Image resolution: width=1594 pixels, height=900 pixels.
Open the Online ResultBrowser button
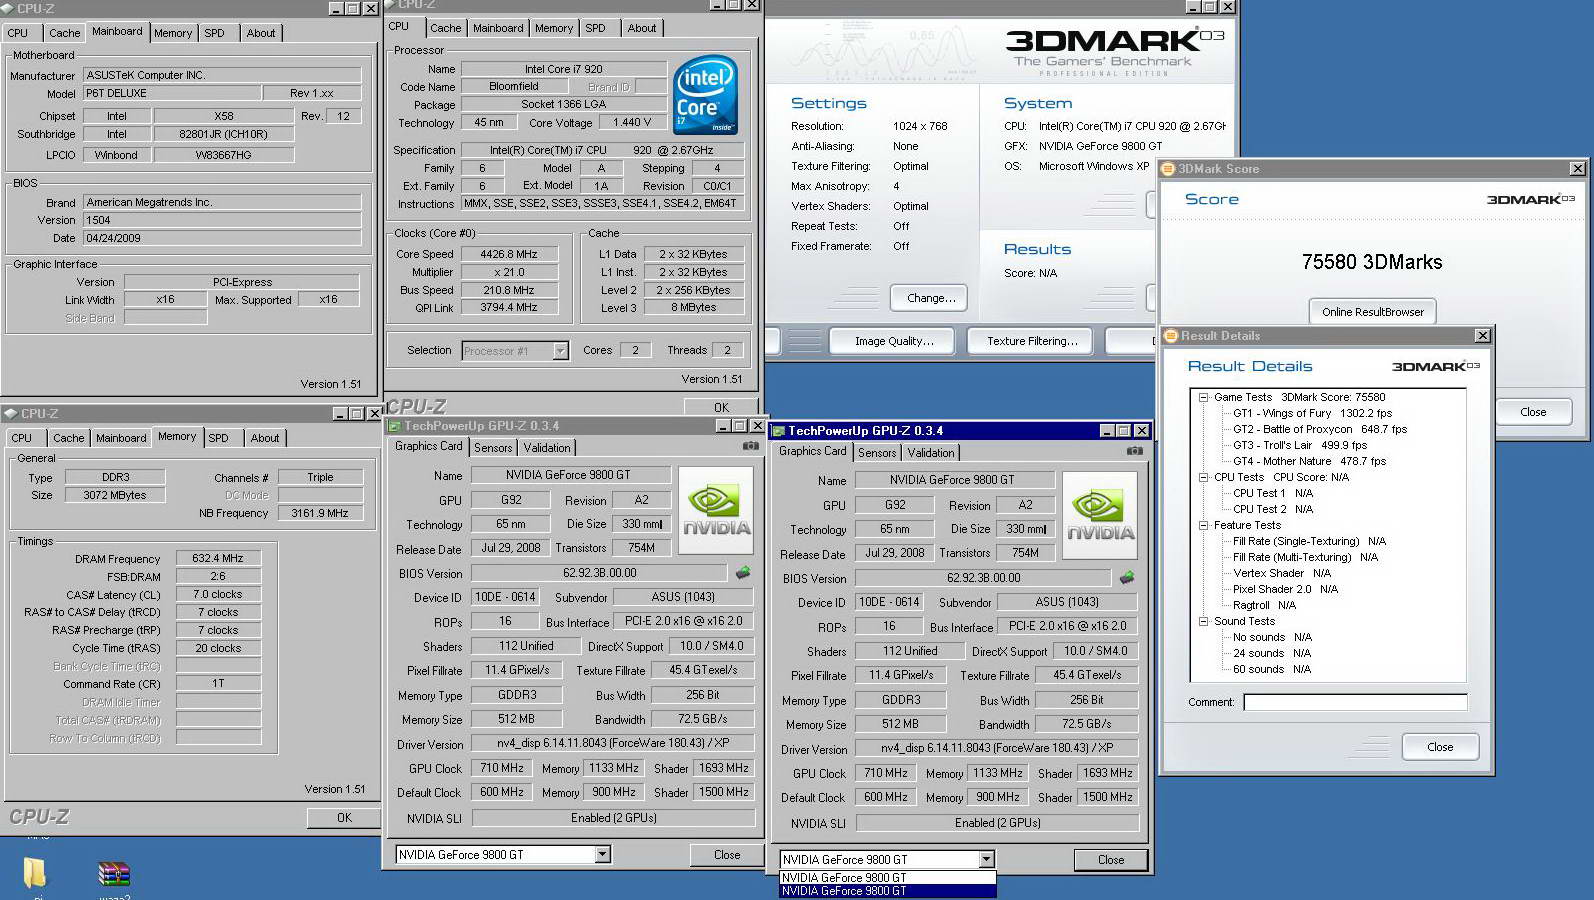tap(1372, 312)
